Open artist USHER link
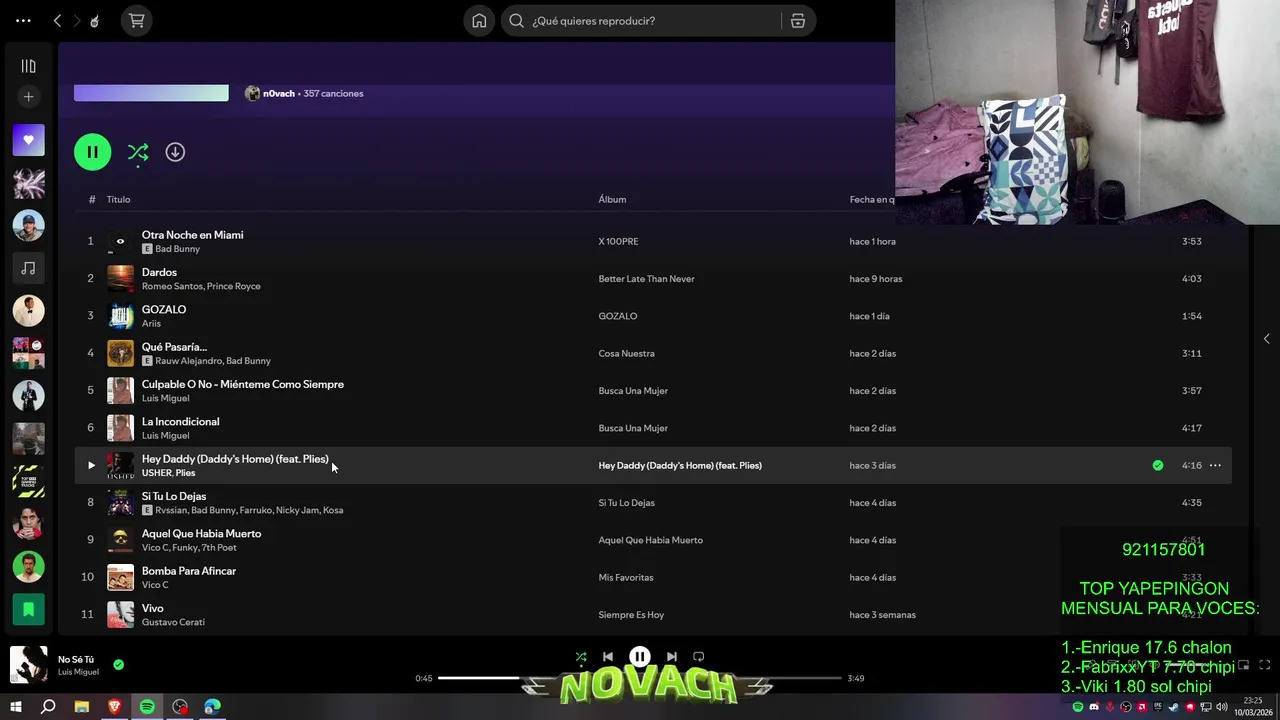Image resolution: width=1280 pixels, height=720 pixels. [x=156, y=473]
